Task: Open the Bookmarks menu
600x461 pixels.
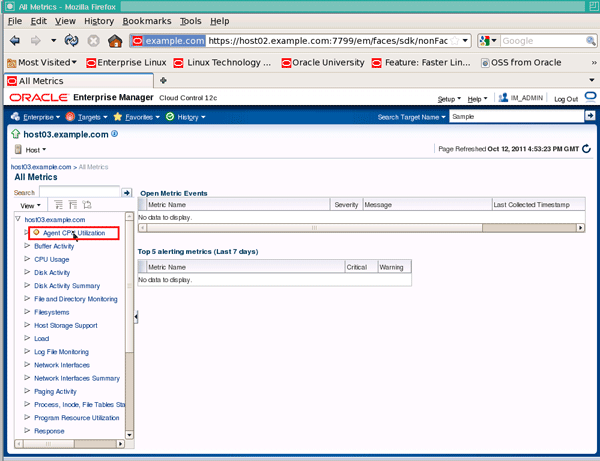Action: (x=147, y=21)
